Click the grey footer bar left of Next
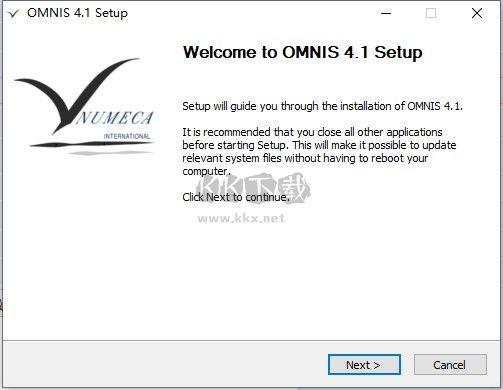503x390 pixels. point(165,364)
